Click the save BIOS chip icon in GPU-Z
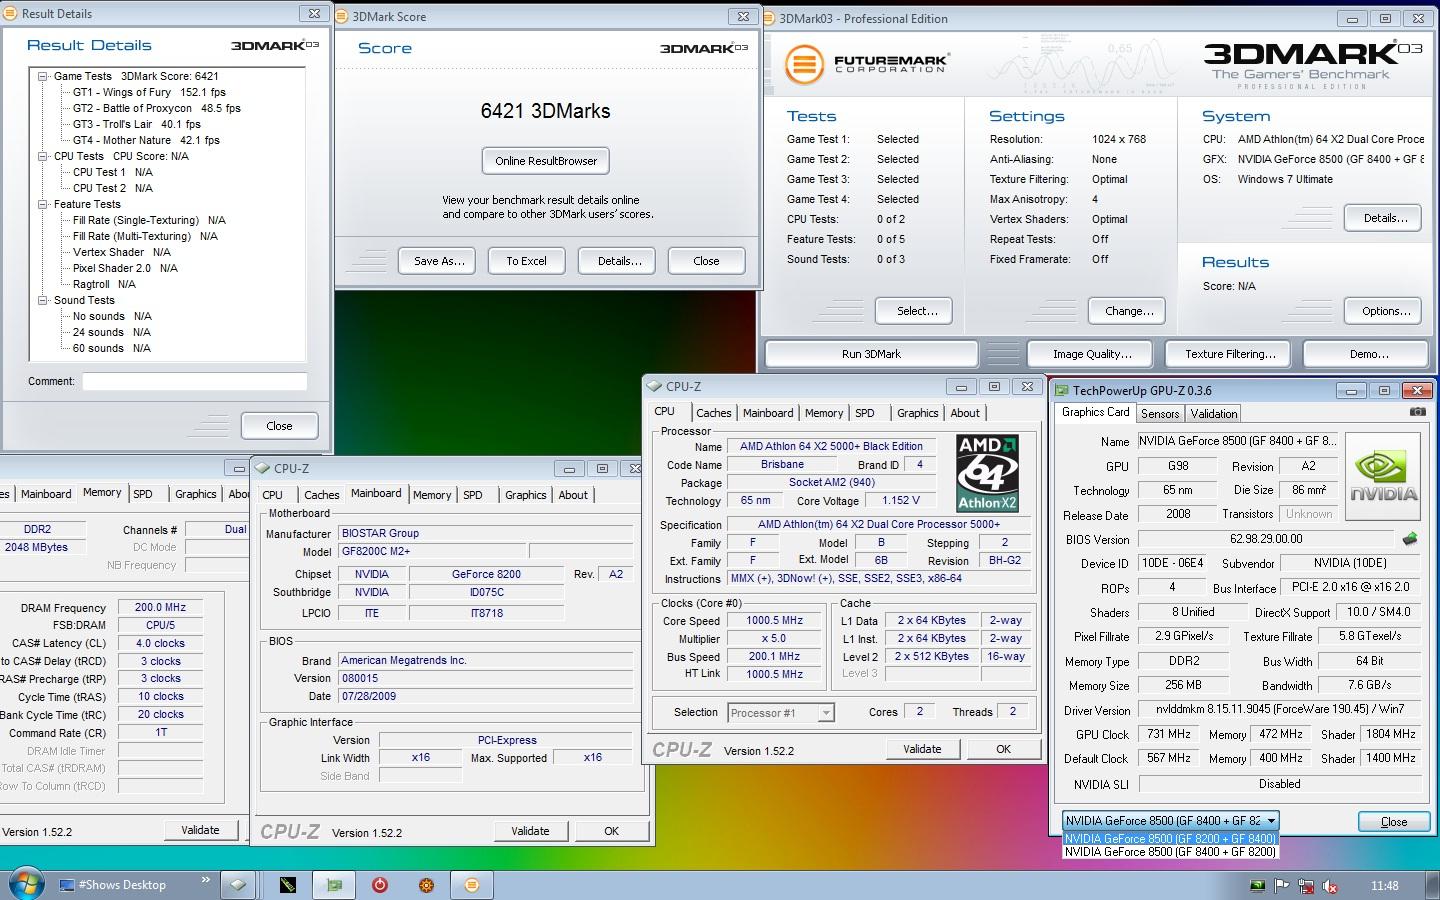The height and width of the screenshot is (900, 1440). [1410, 539]
